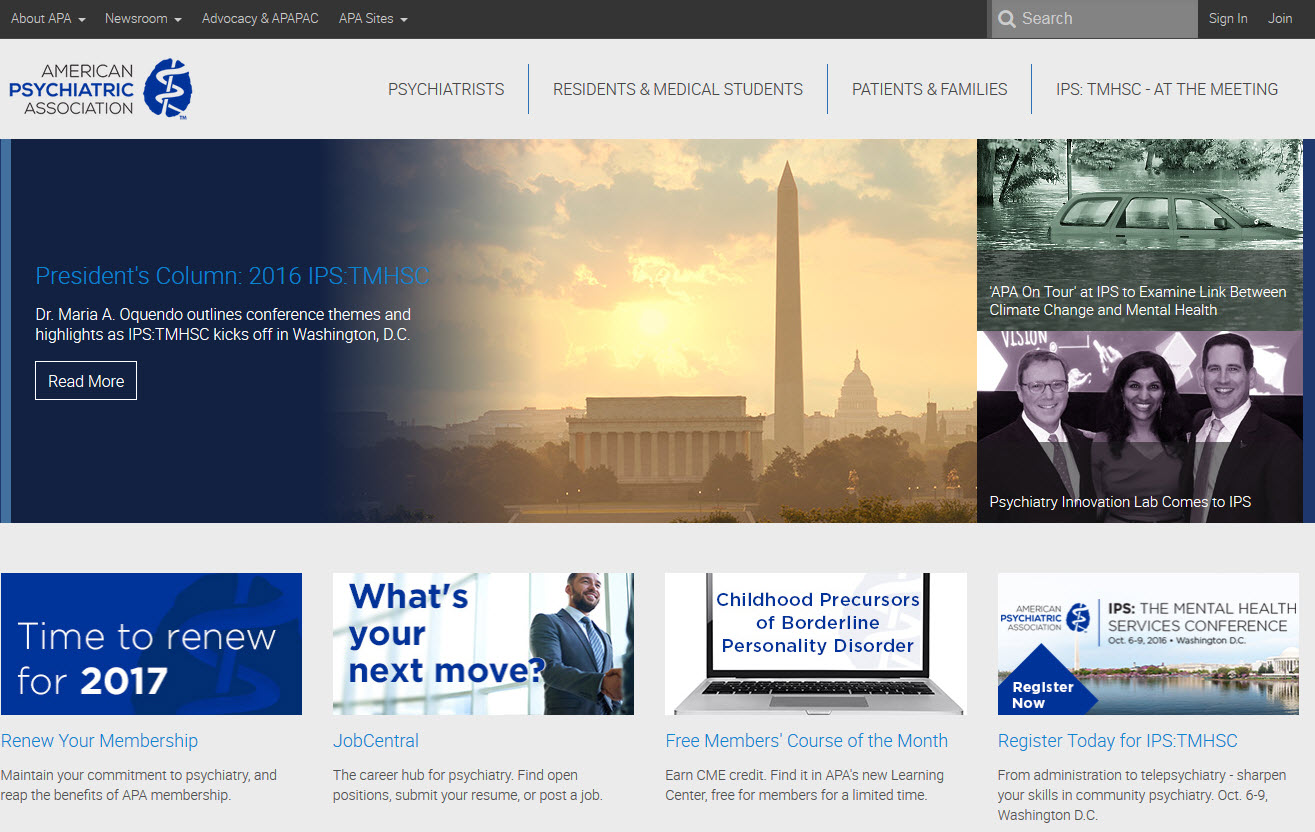
Task: Click the Sign In link
Action: click(x=1227, y=19)
